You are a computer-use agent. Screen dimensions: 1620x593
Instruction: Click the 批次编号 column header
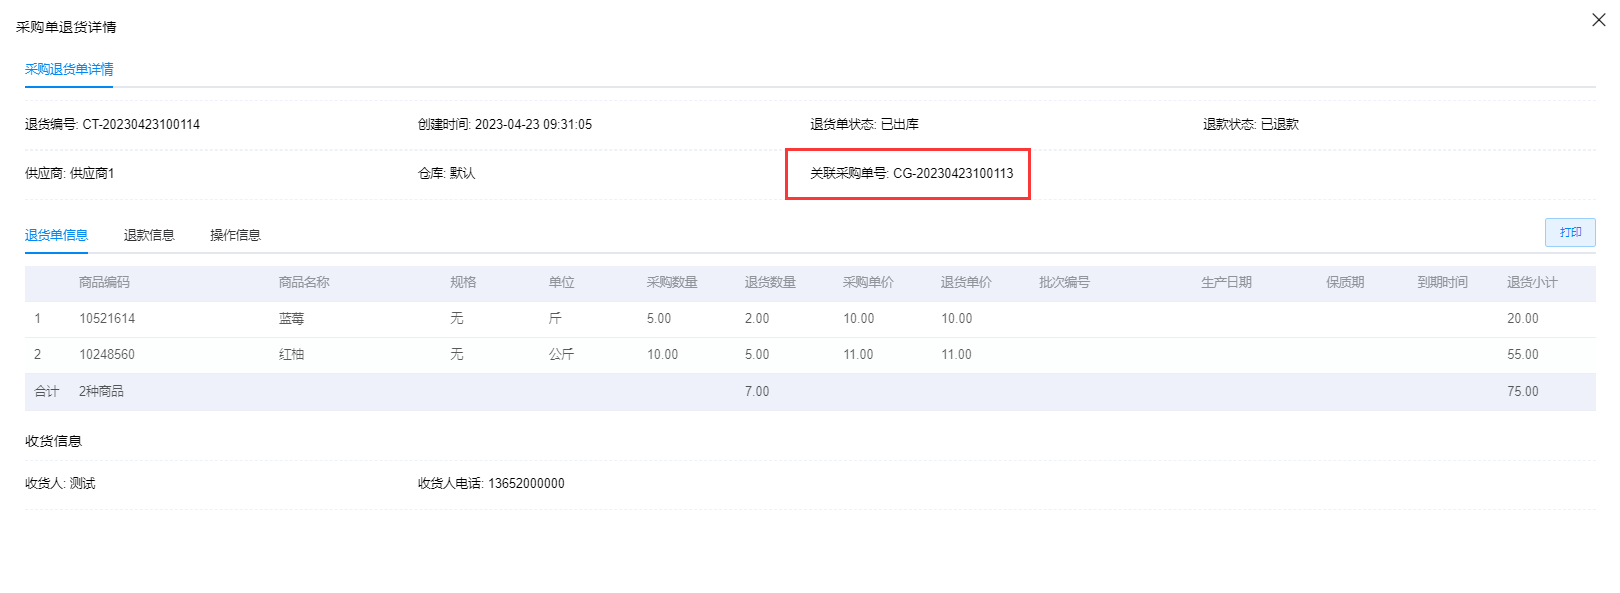(x=1064, y=282)
